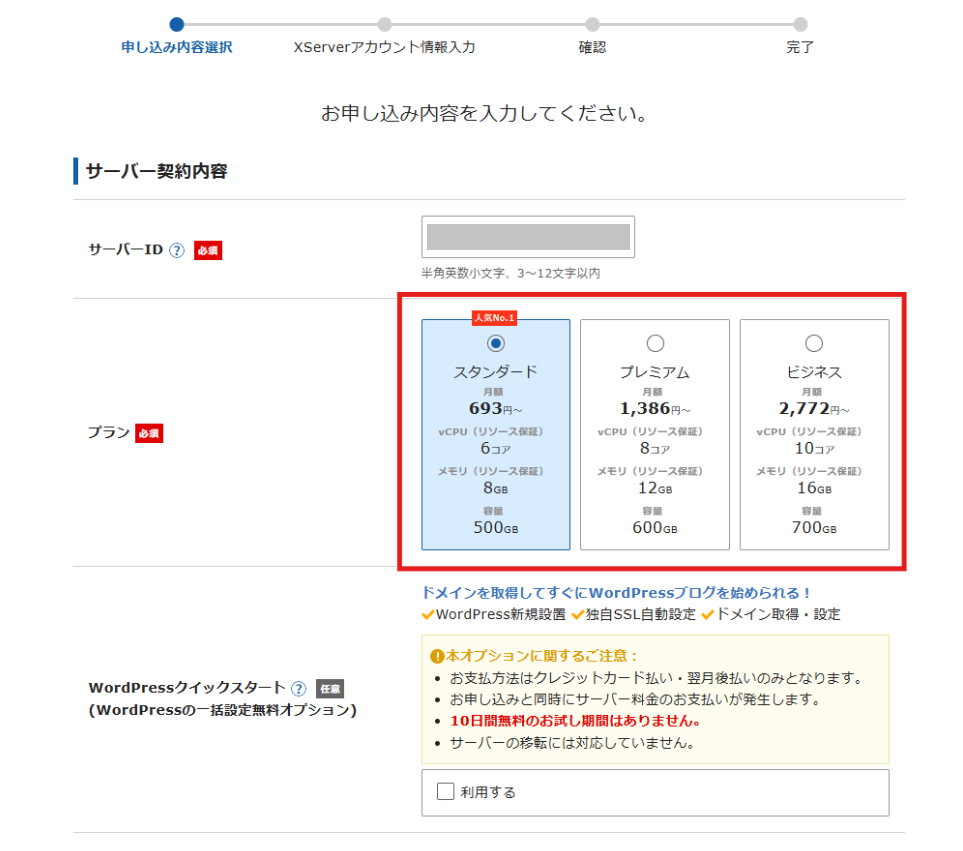Click the 人気No.1 badge on standard plan

[x=494, y=317]
